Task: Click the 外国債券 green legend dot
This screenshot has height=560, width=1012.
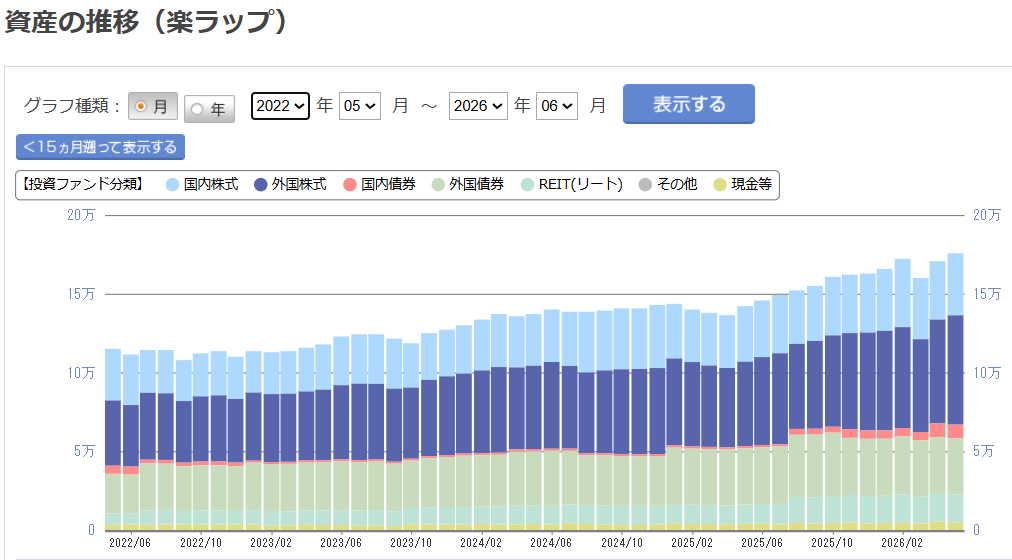Action: 438,185
